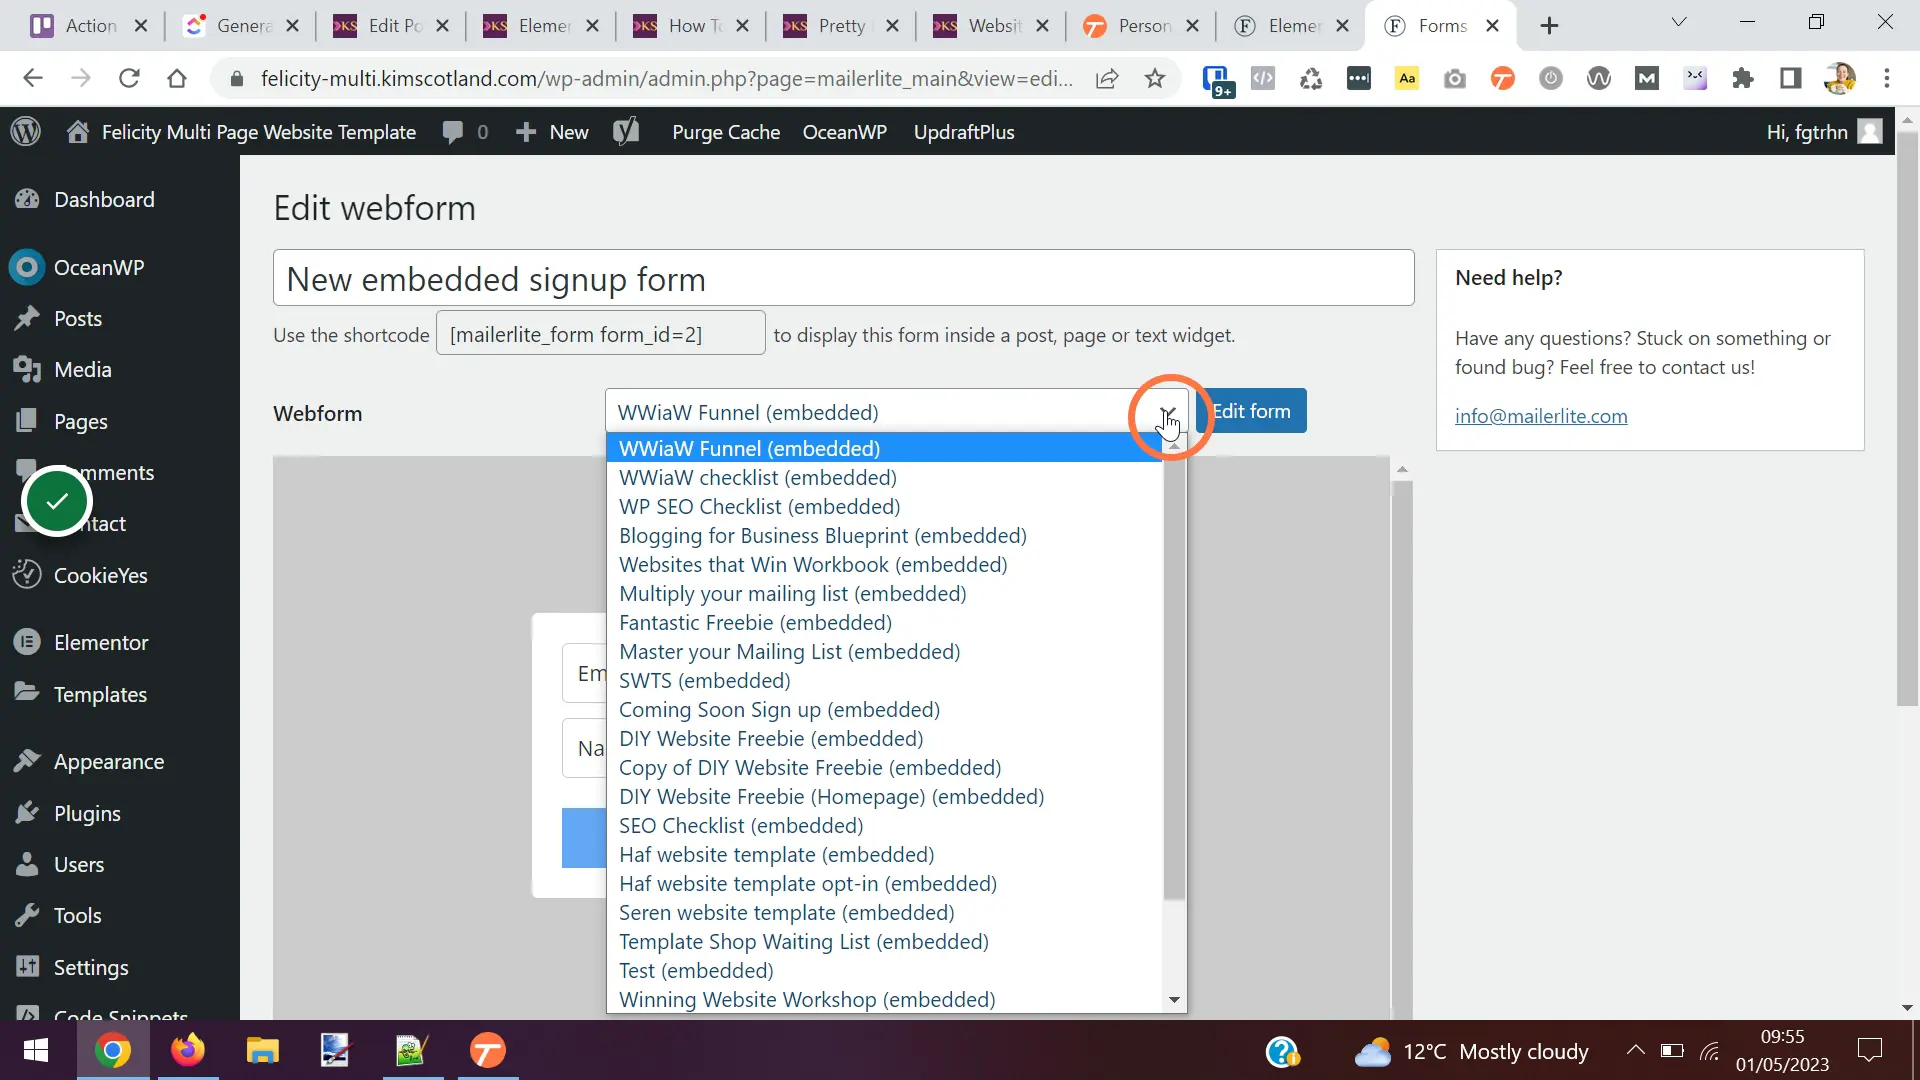Open Felicity Multi Page Website Template link
This screenshot has width=1920, height=1080.
pyautogui.click(x=241, y=132)
